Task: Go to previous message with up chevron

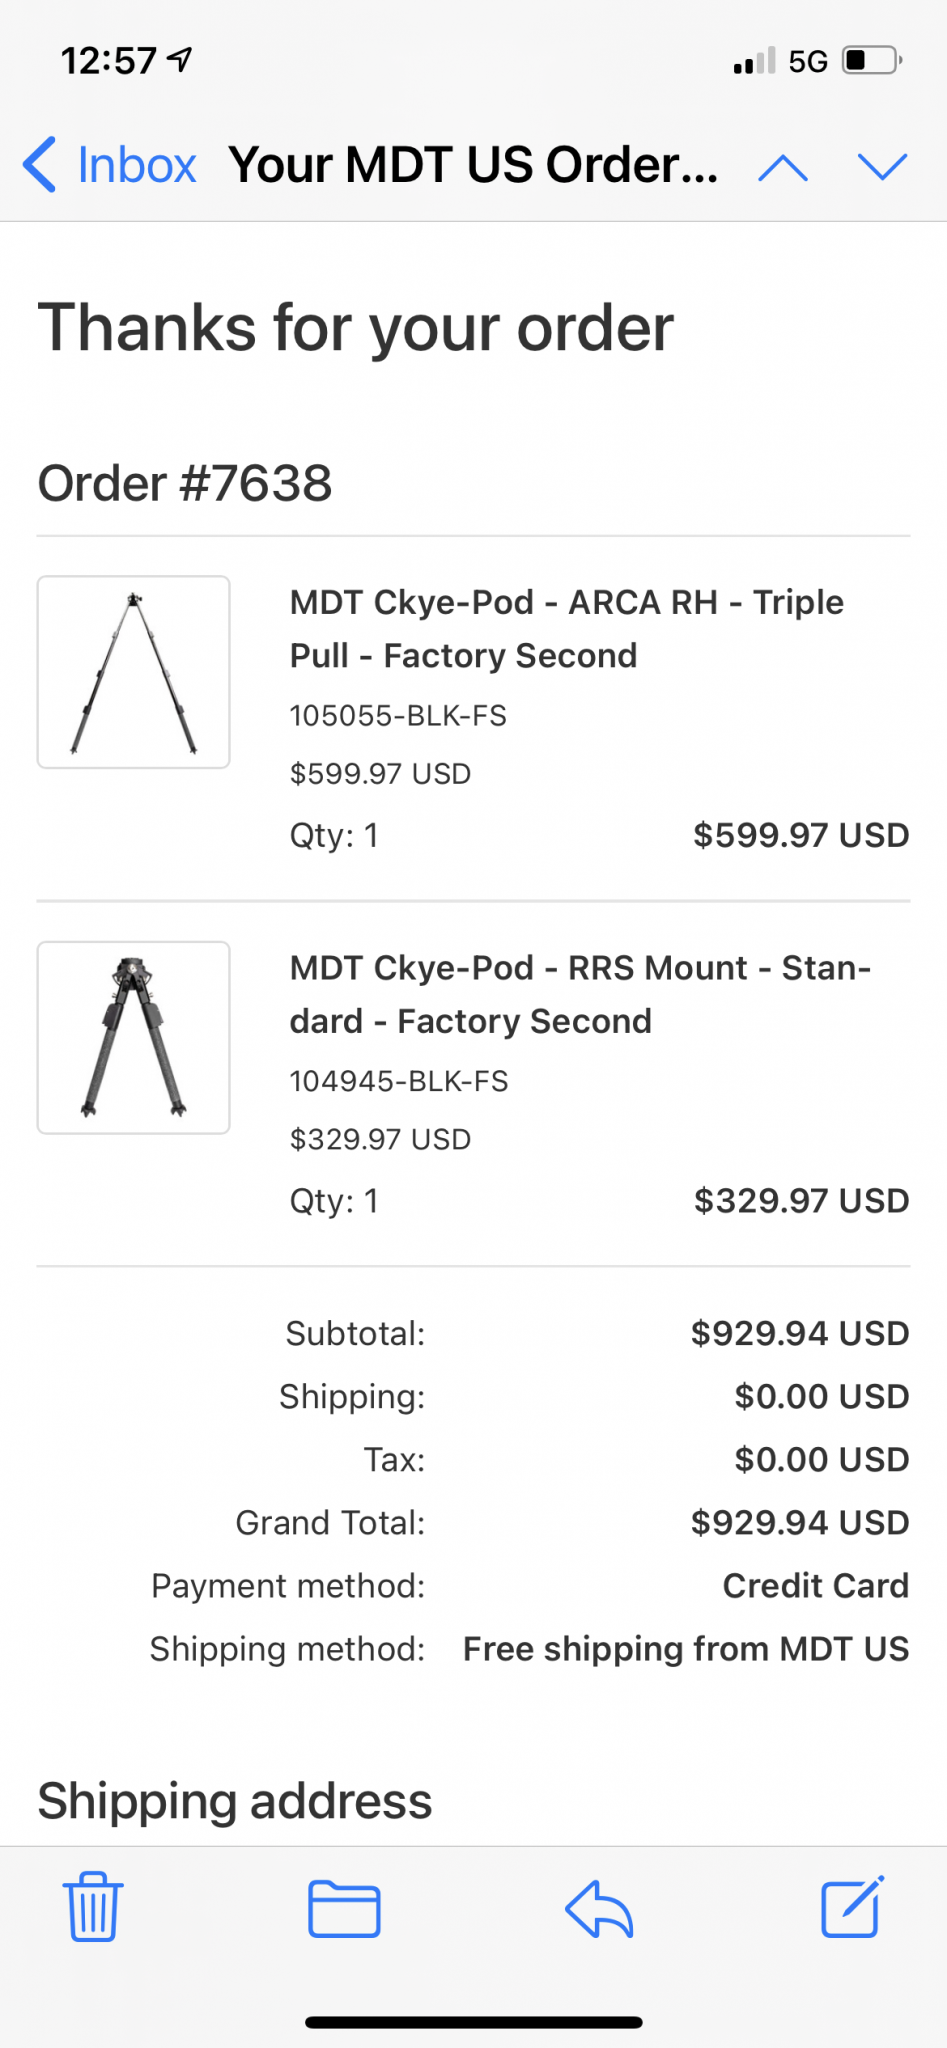Action: pyautogui.click(x=783, y=167)
